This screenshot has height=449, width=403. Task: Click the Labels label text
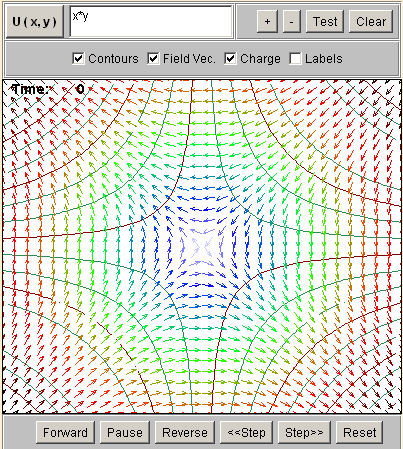click(x=324, y=59)
